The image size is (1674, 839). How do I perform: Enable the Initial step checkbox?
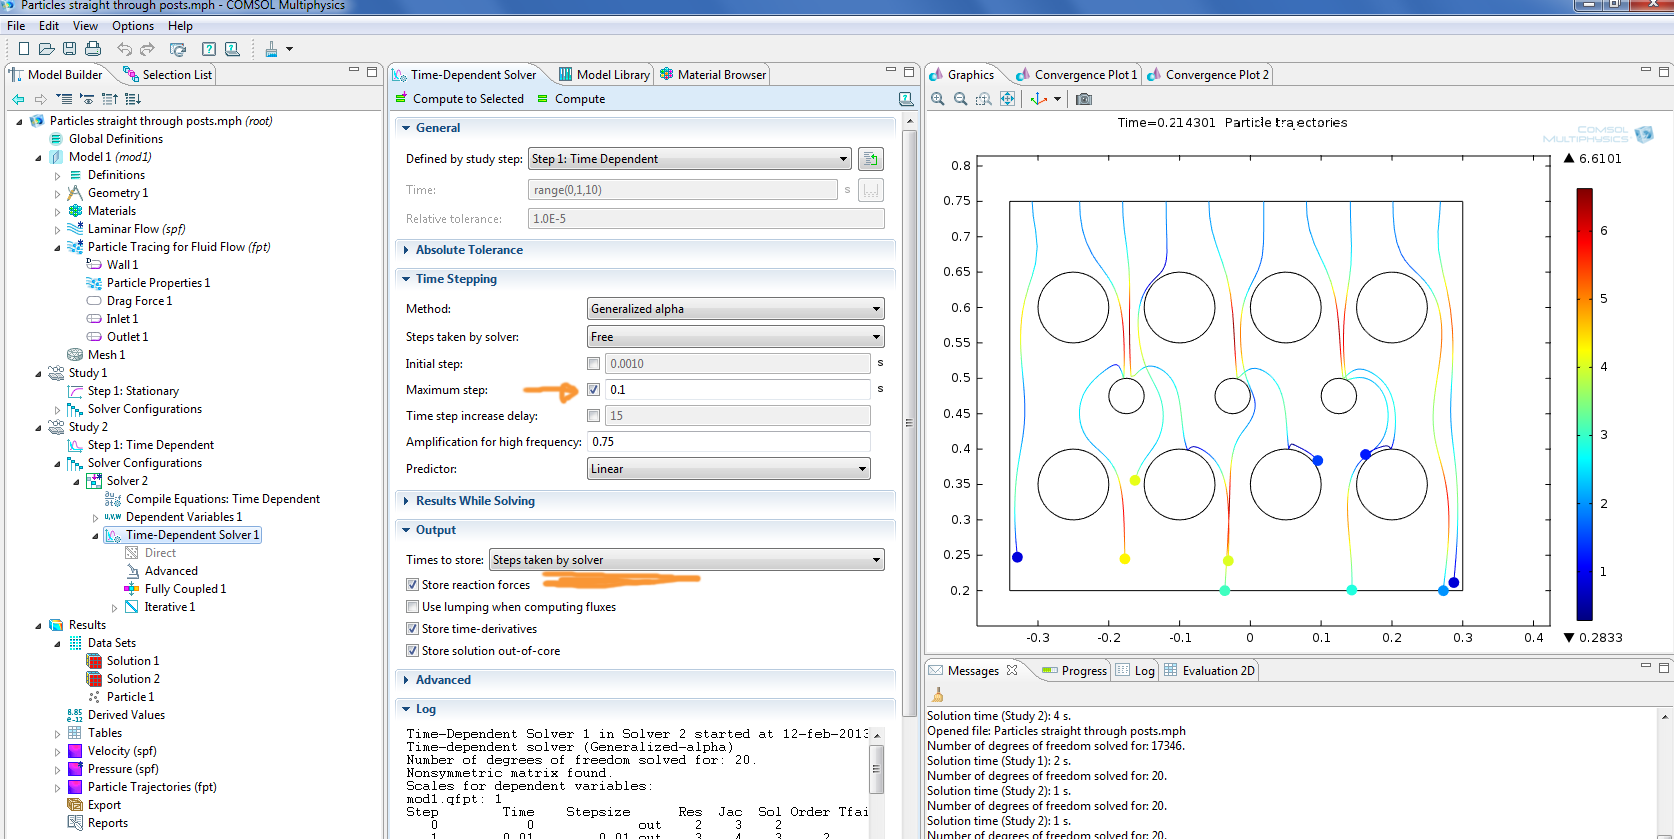(x=594, y=364)
